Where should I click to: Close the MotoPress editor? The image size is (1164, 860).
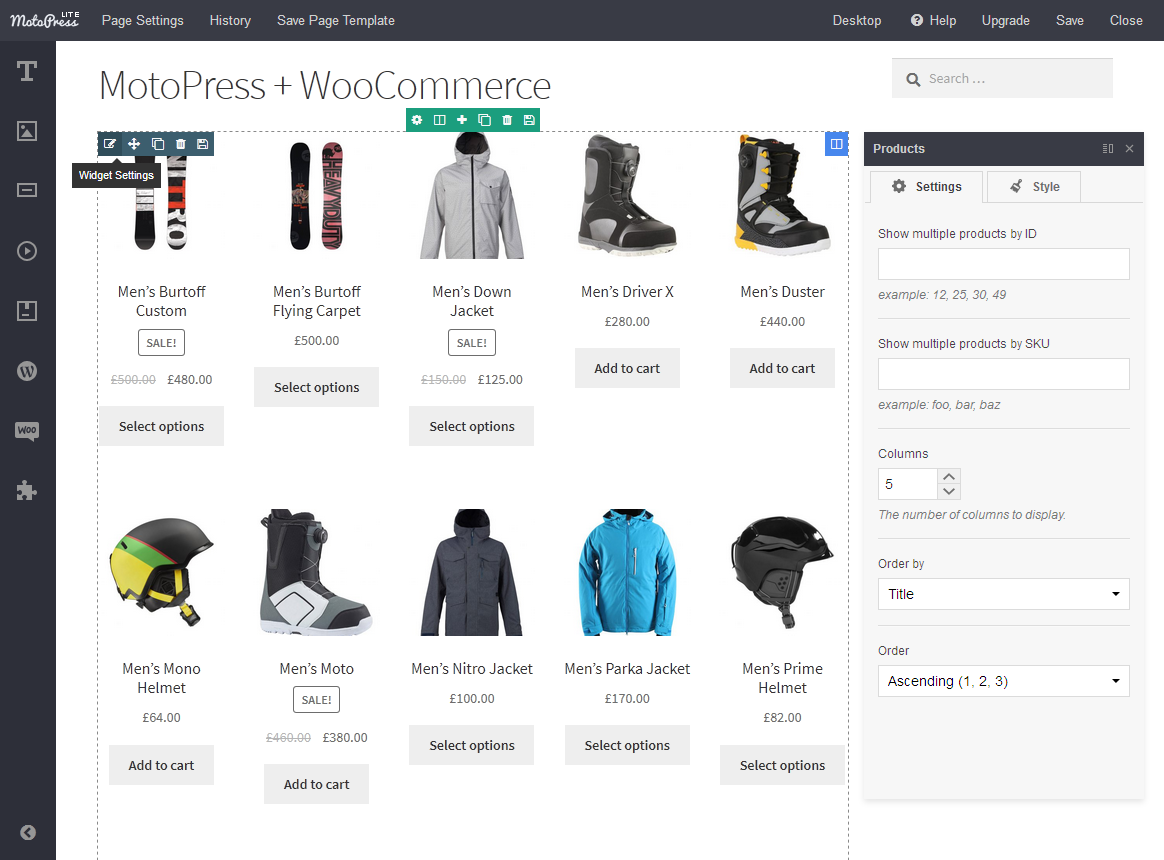(x=1126, y=20)
